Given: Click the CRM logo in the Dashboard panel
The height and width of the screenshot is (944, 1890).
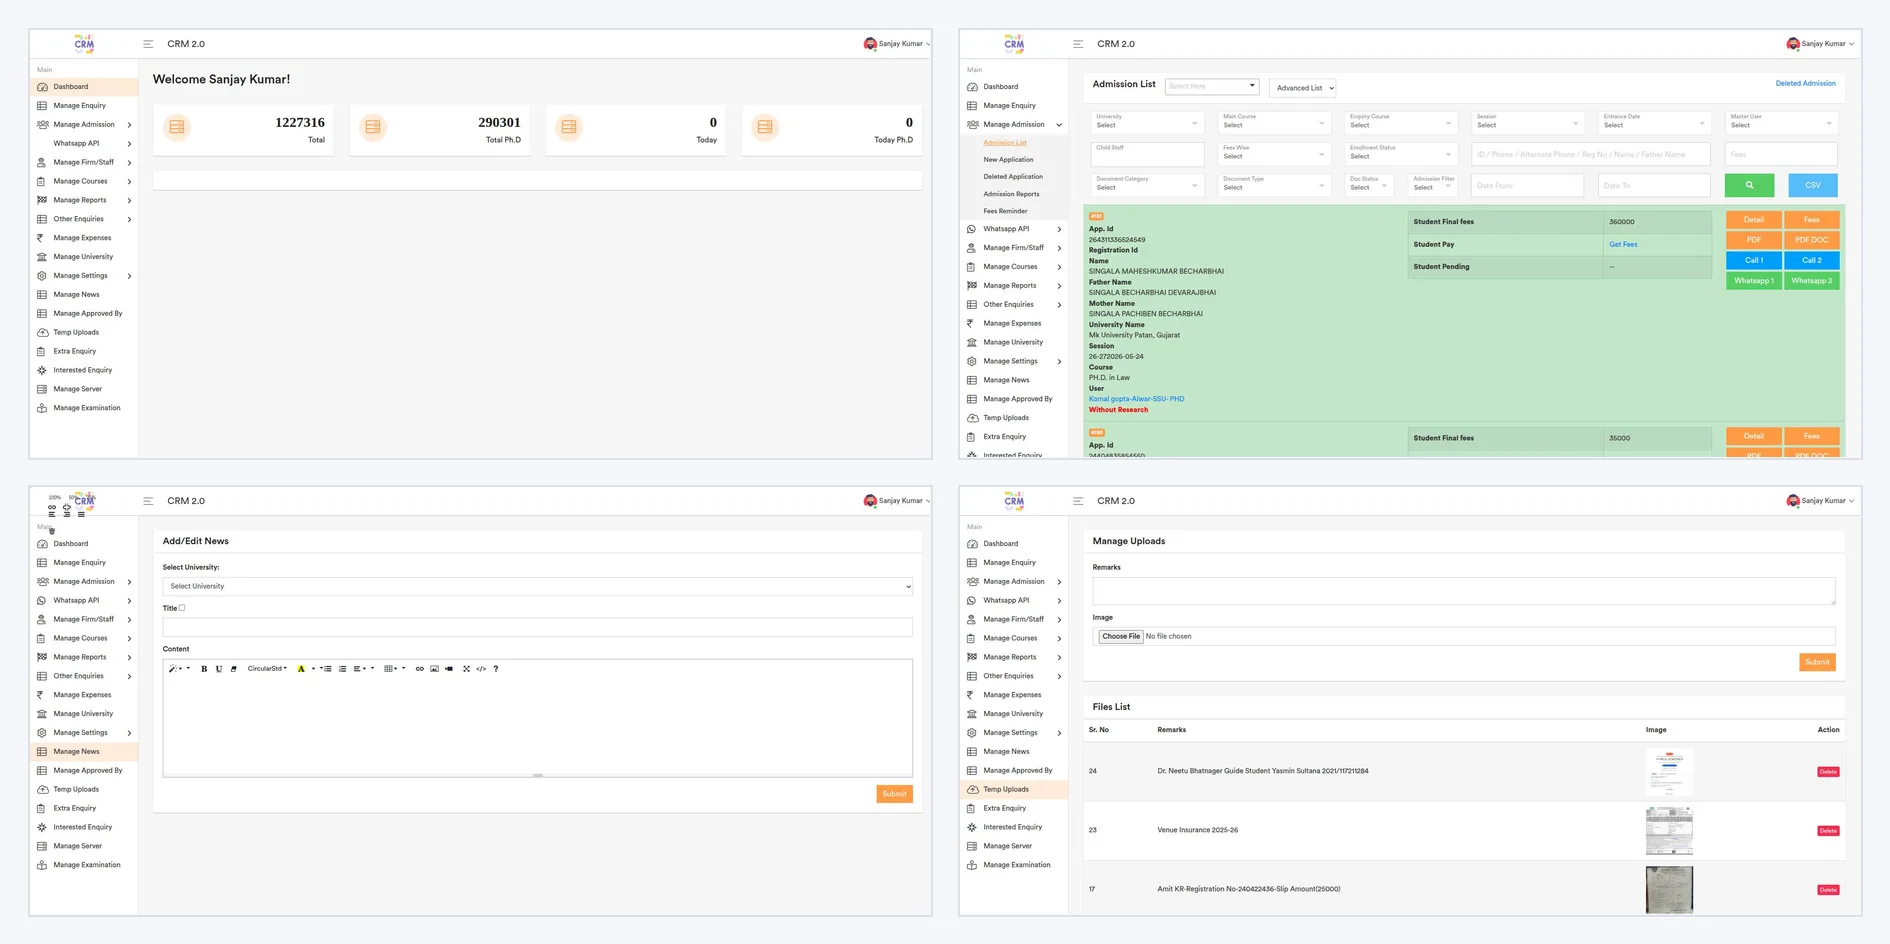Looking at the screenshot, I should (84, 43).
